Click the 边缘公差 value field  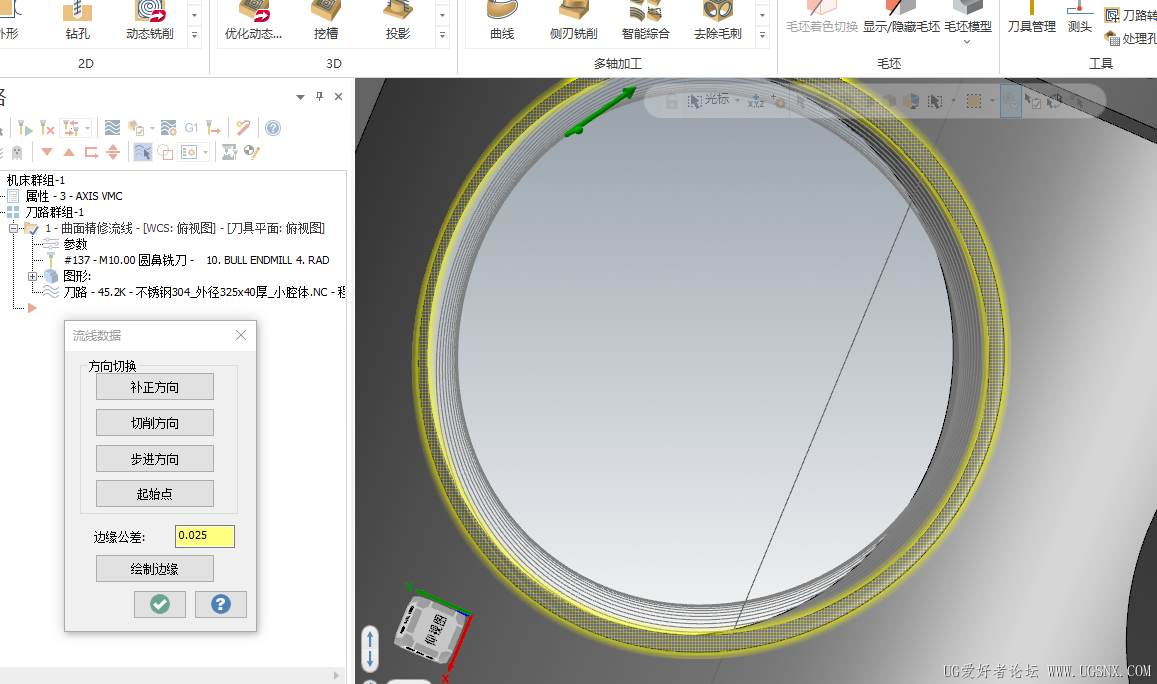[205, 536]
